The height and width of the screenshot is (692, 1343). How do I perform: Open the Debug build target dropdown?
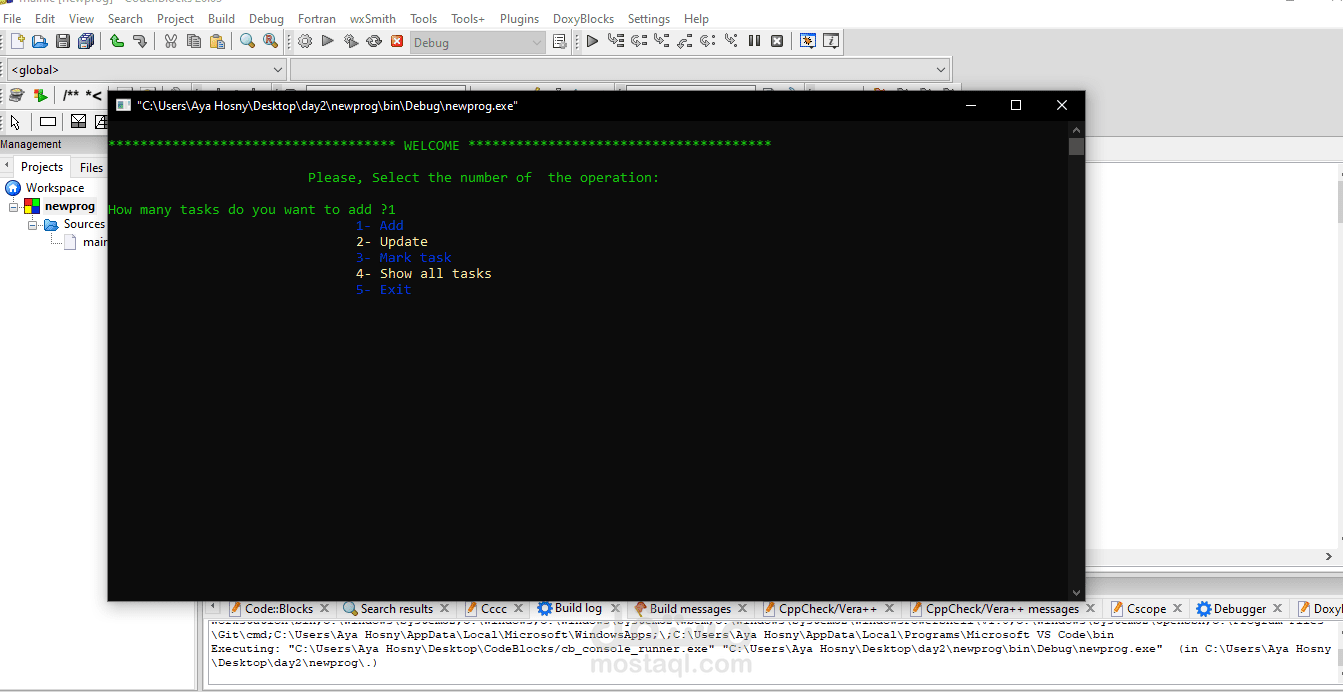[537, 42]
